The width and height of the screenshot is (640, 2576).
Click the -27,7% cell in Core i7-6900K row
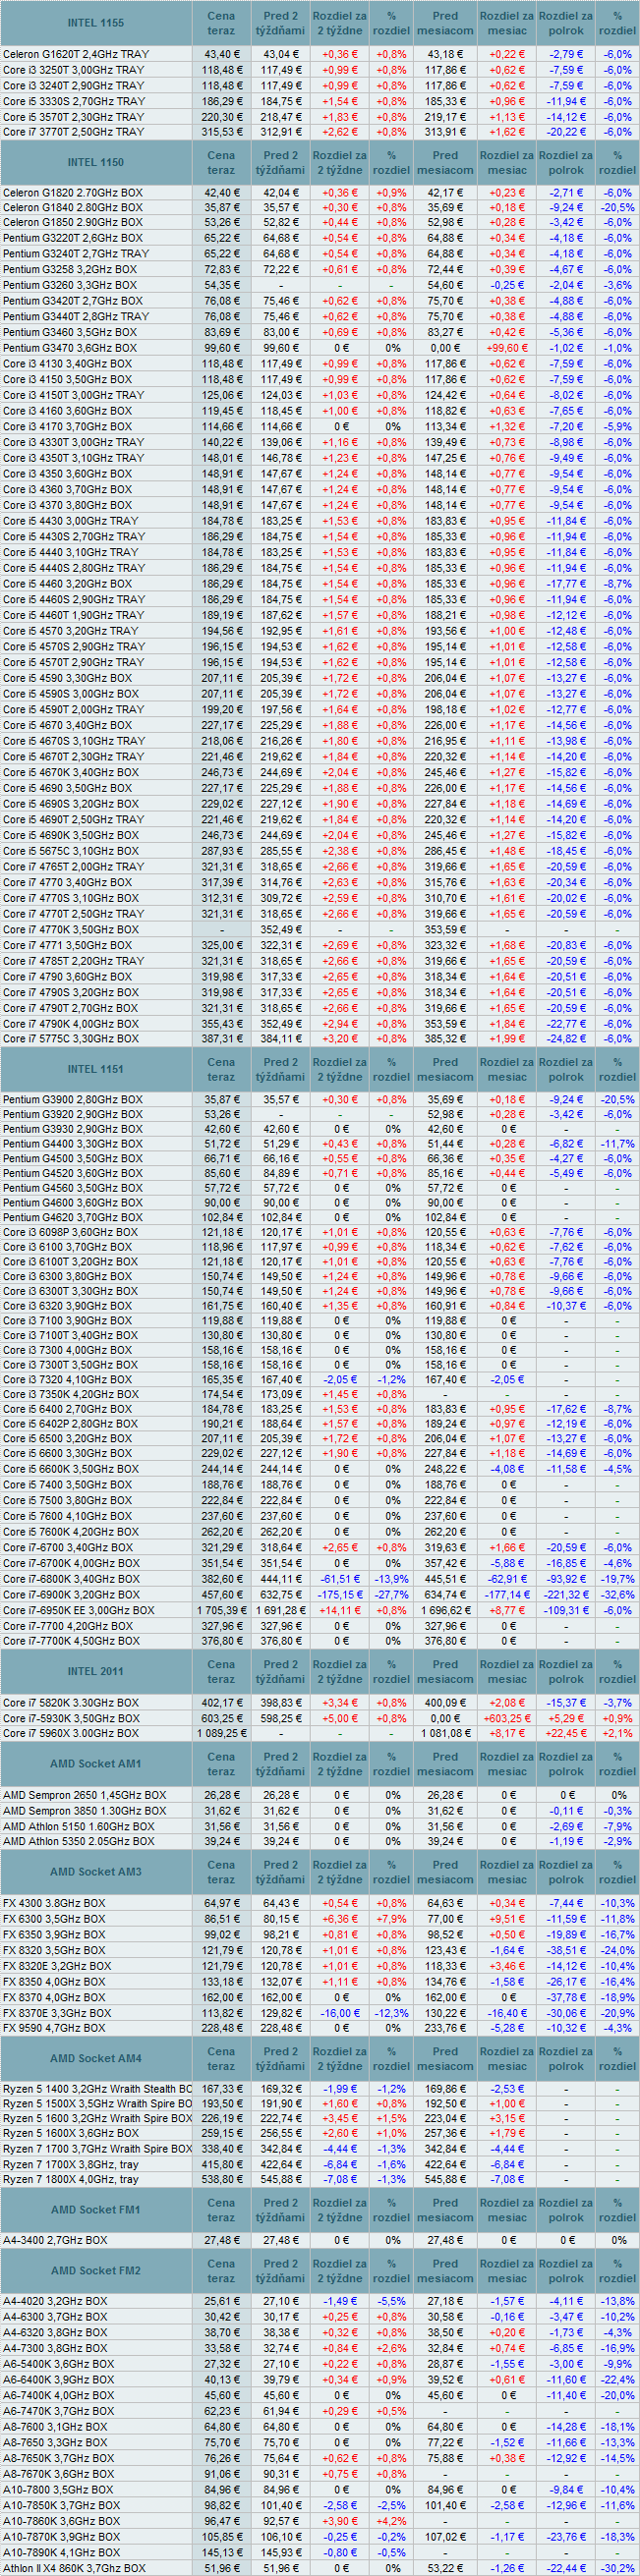click(391, 1595)
